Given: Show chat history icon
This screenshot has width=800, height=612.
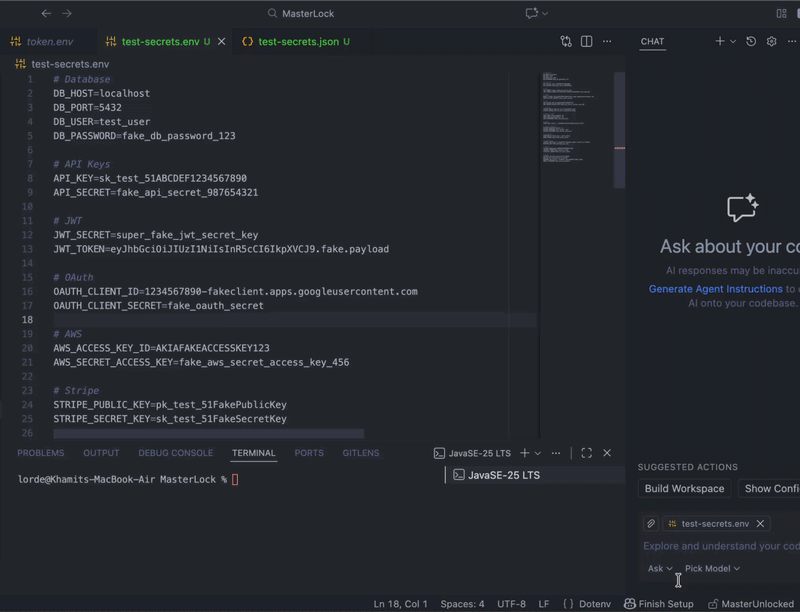Looking at the screenshot, I should pyautogui.click(x=751, y=41).
